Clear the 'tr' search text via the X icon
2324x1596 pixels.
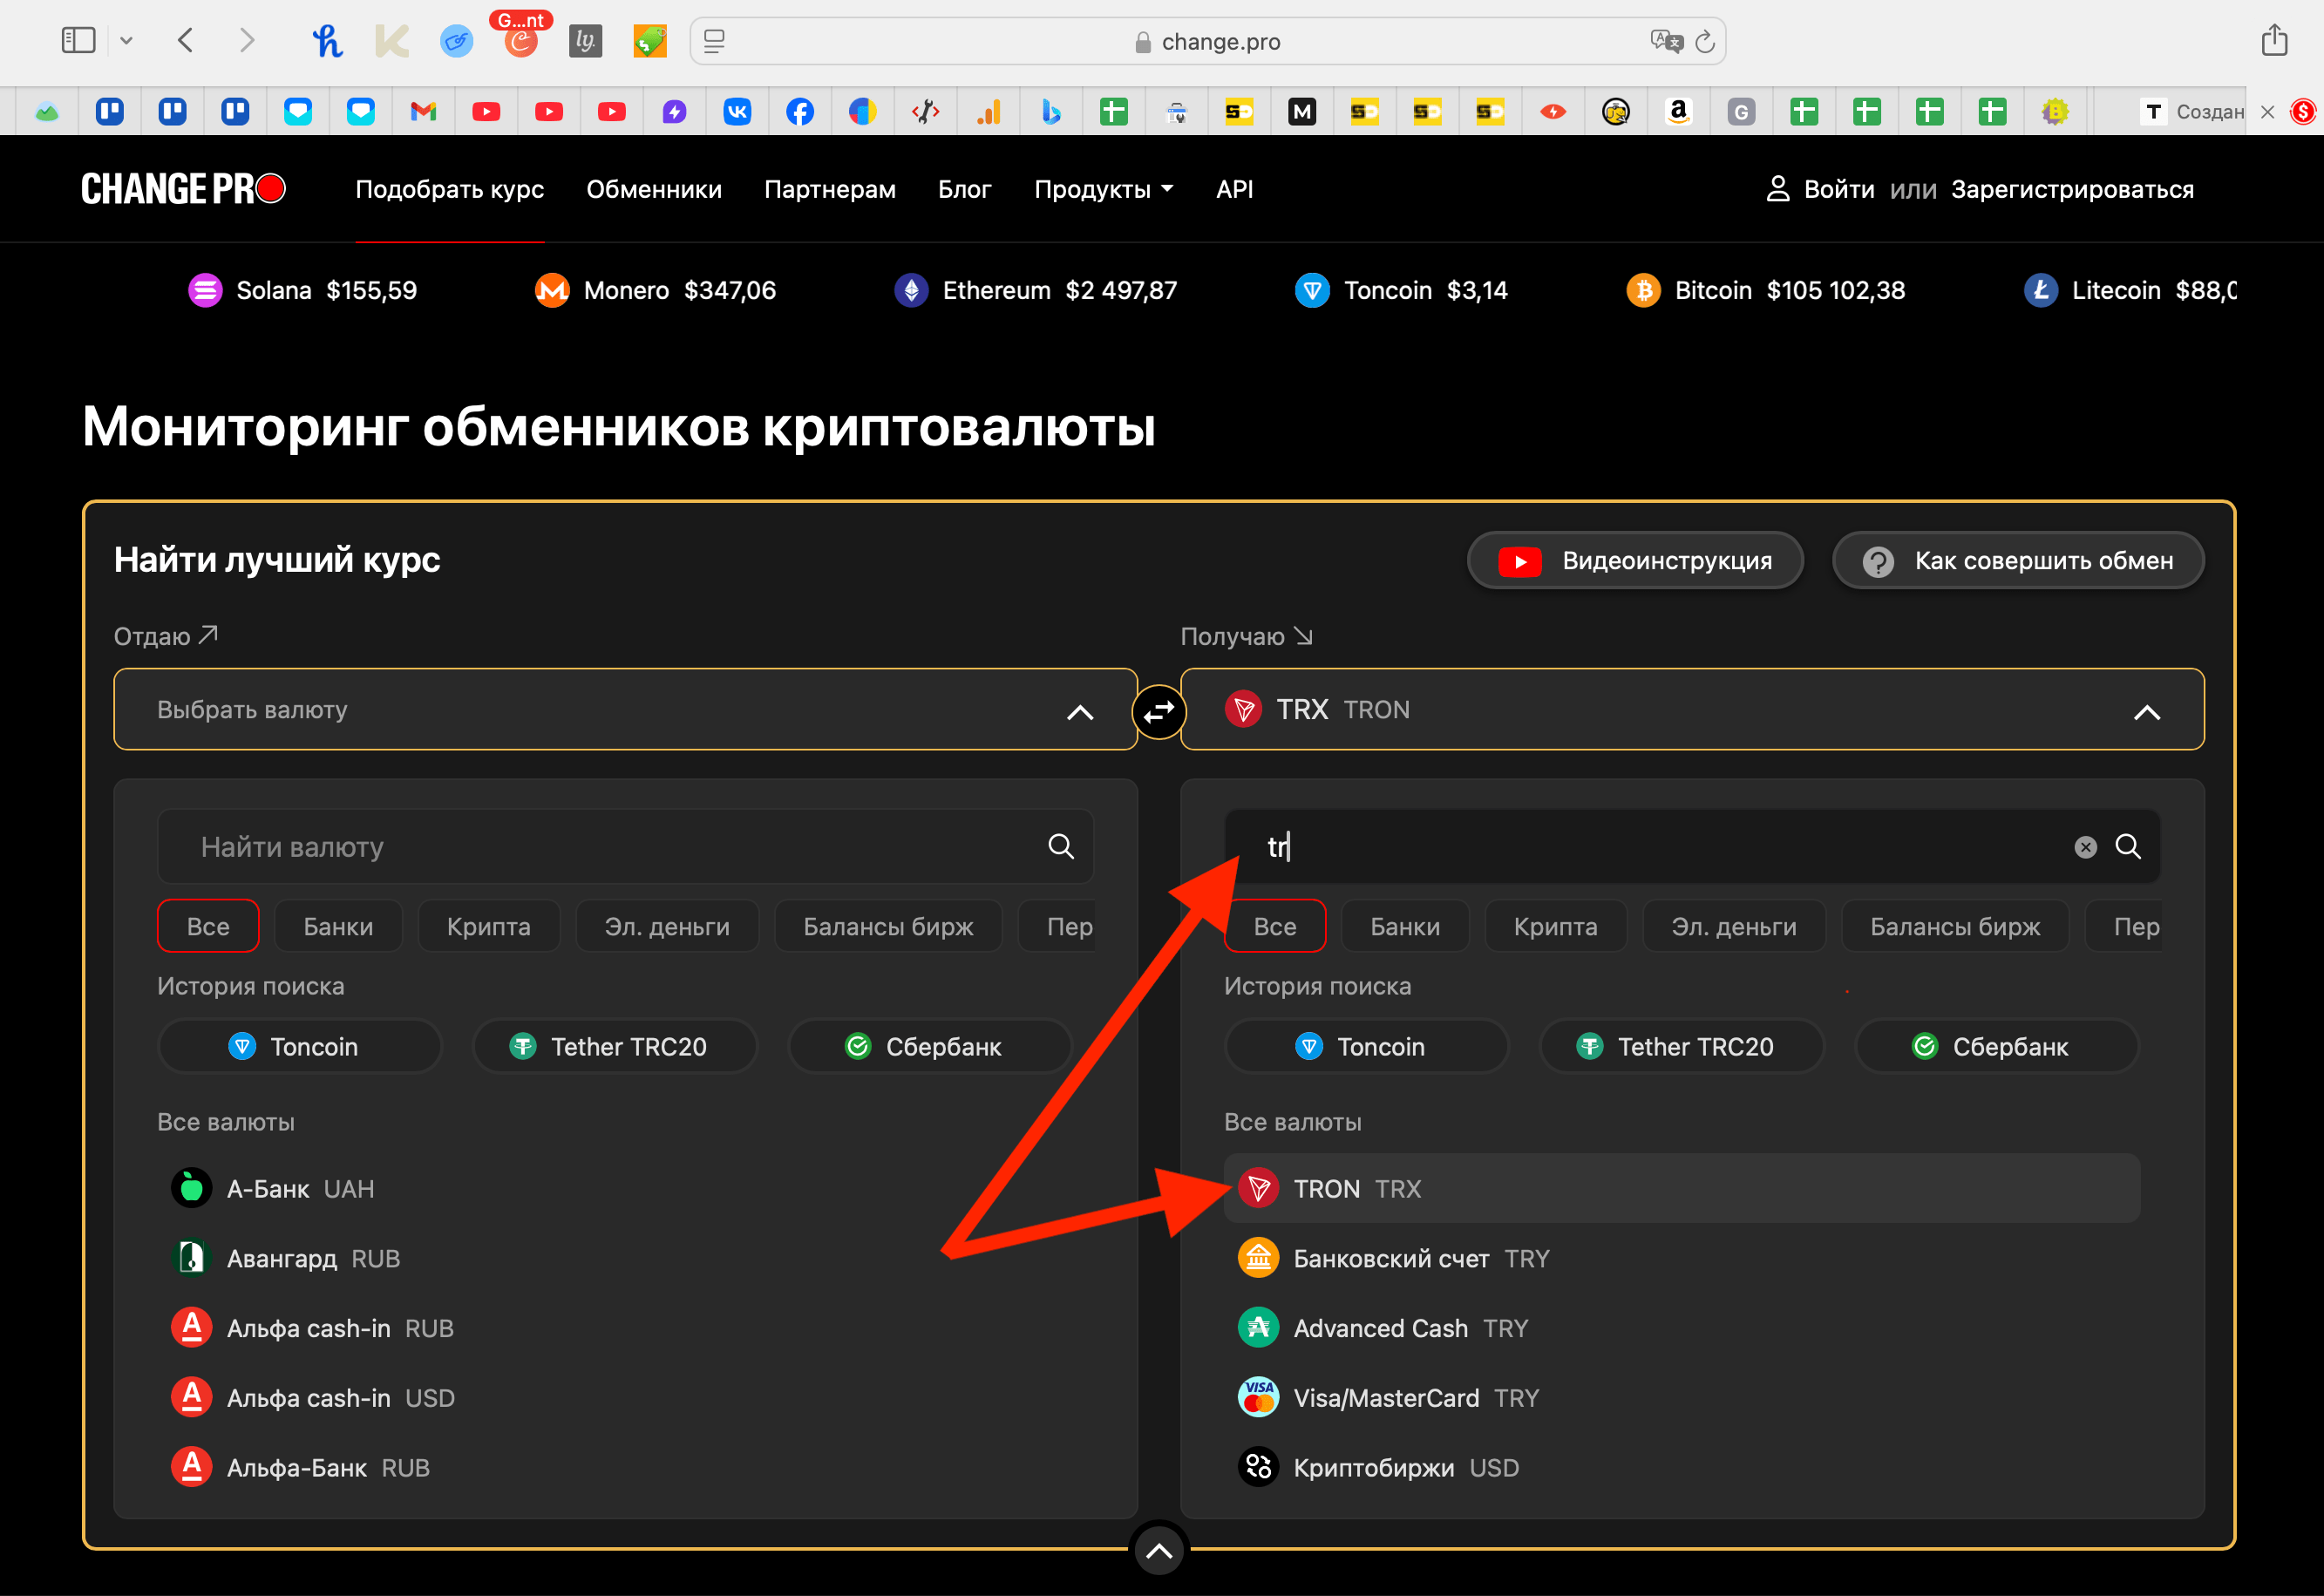pos(2085,846)
